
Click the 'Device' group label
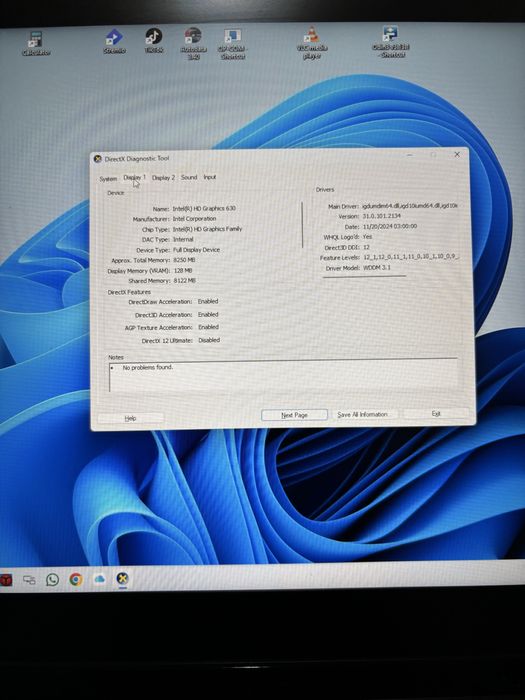[116, 193]
